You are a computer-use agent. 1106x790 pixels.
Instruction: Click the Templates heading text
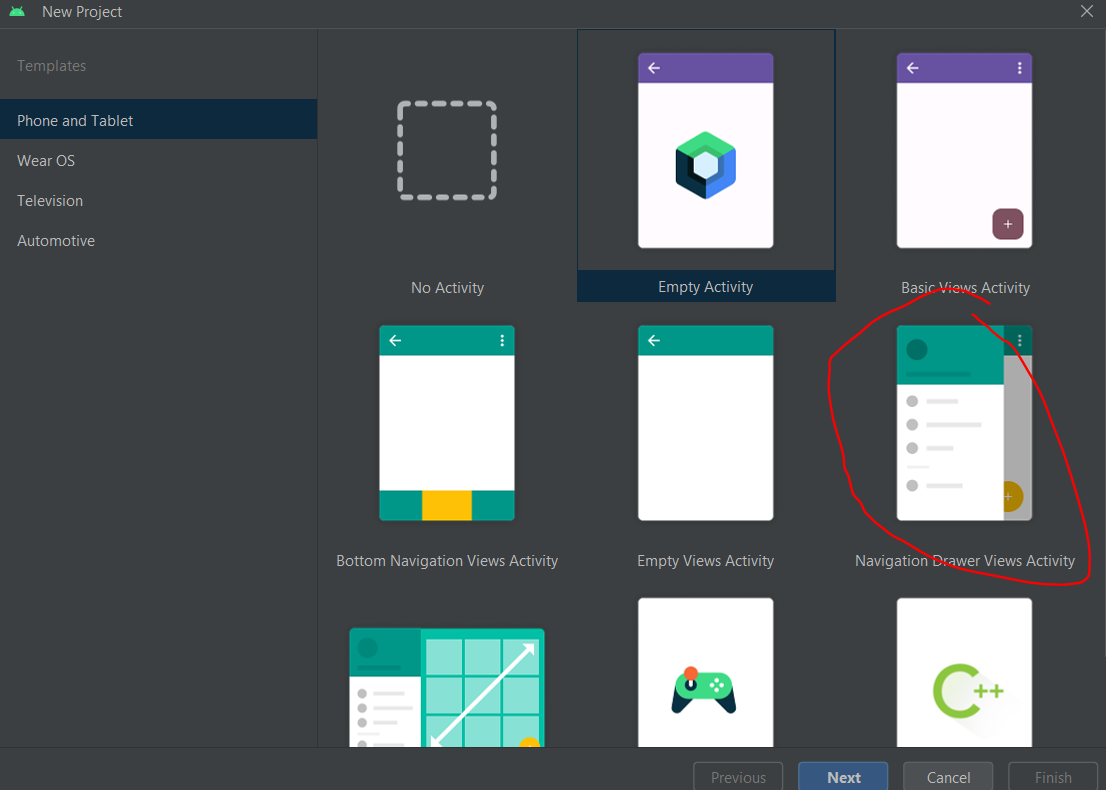[51, 66]
